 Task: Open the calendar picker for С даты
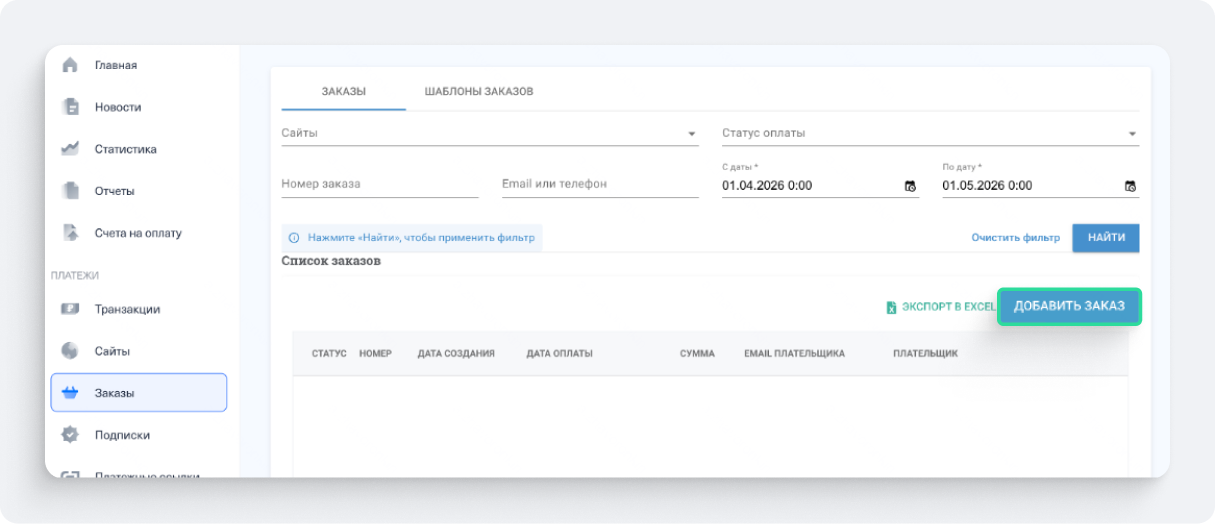point(910,186)
